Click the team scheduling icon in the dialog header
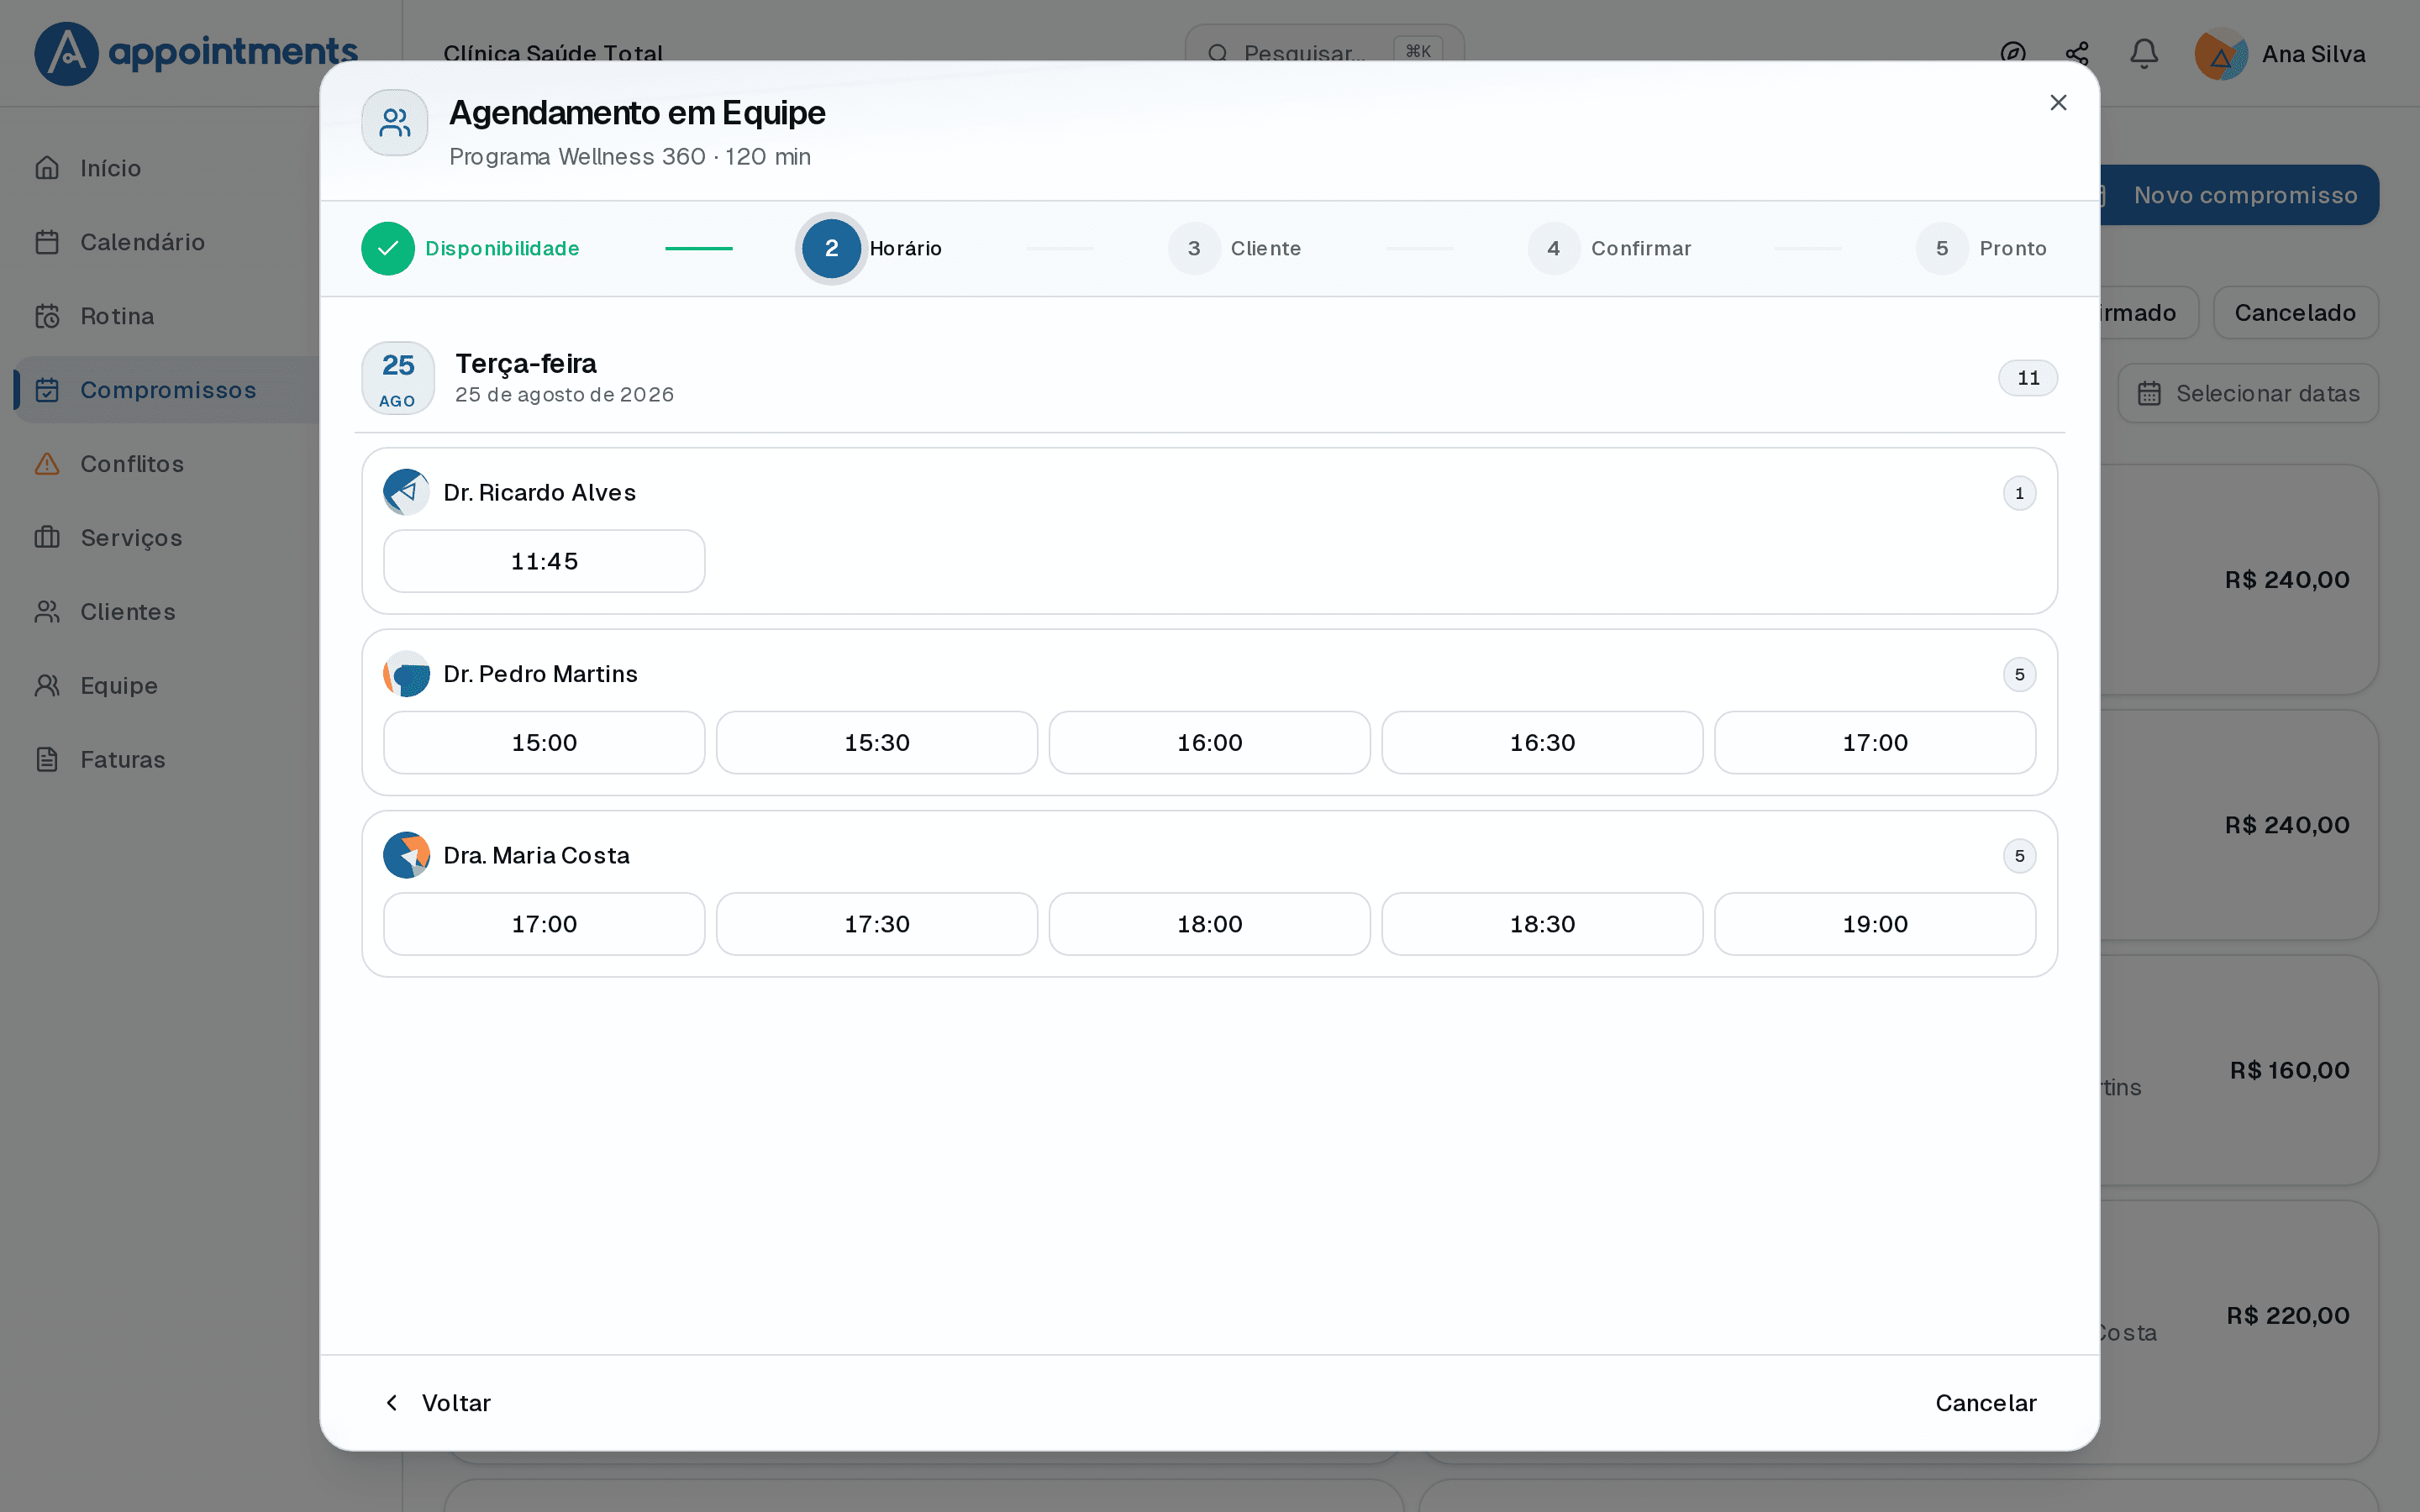The height and width of the screenshot is (1512, 2420). 395,123
